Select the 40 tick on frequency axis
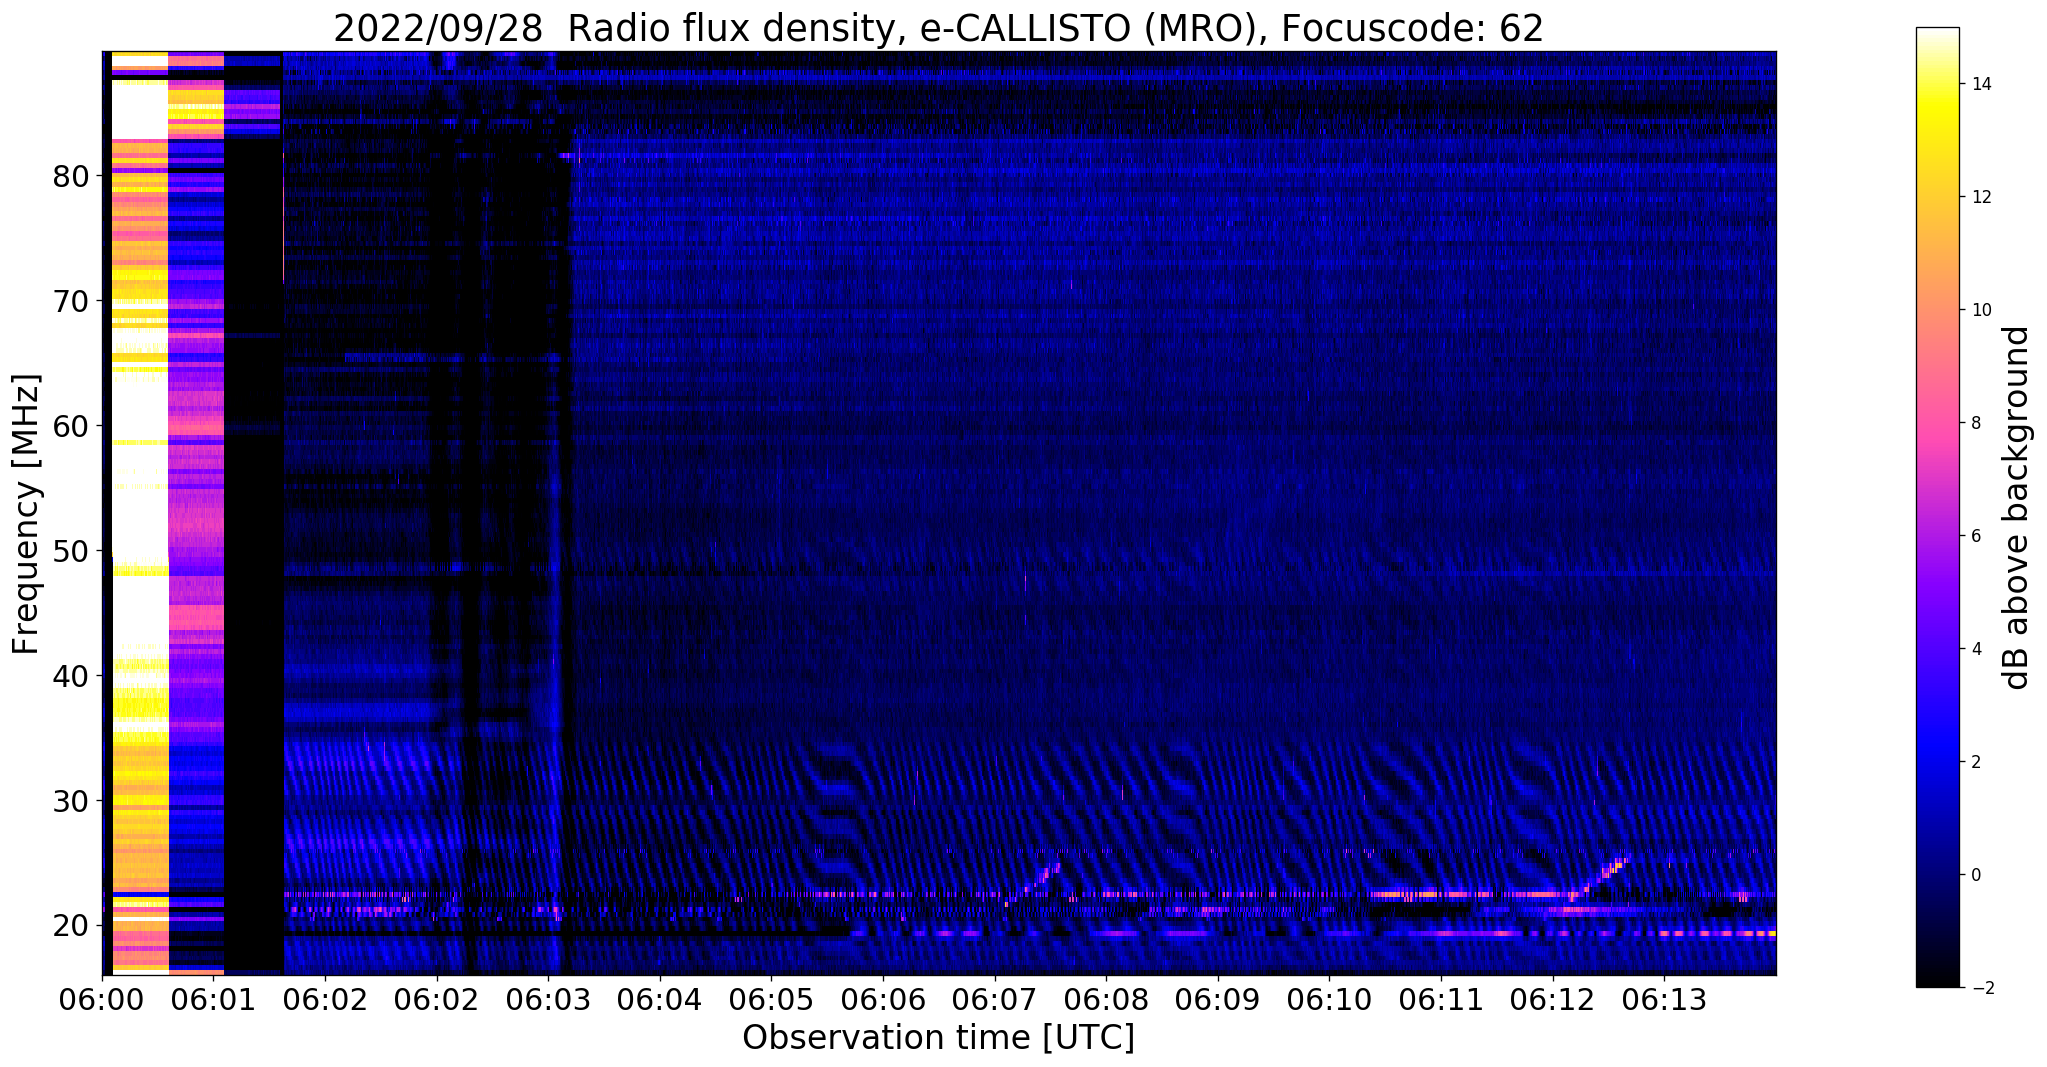Screen dimensions: 2047x1067 pyautogui.click(x=71, y=676)
